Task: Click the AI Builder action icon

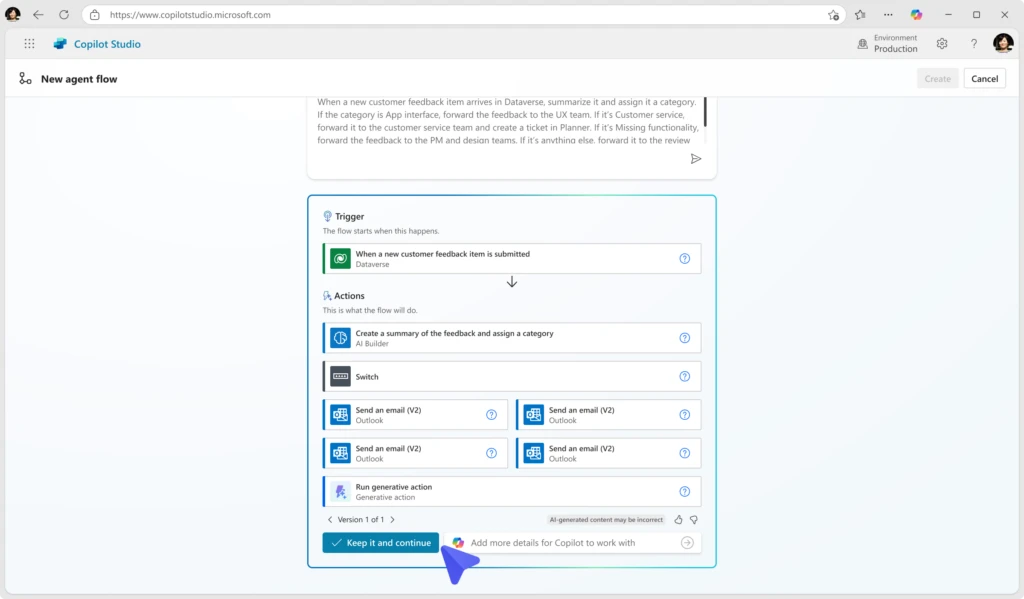Action: [x=339, y=337]
